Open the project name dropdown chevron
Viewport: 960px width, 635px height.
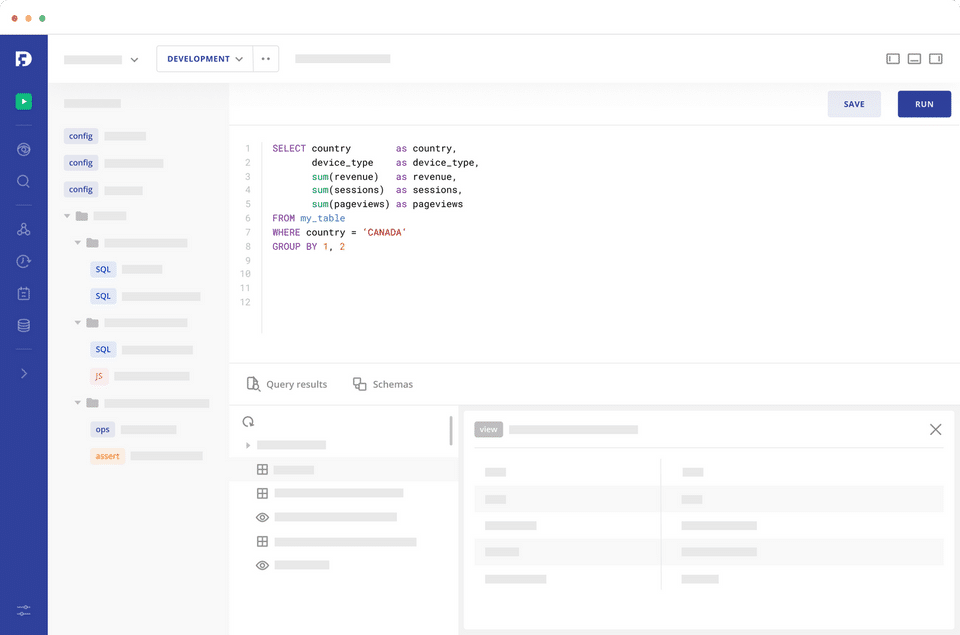pyautogui.click(x=134, y=59)
